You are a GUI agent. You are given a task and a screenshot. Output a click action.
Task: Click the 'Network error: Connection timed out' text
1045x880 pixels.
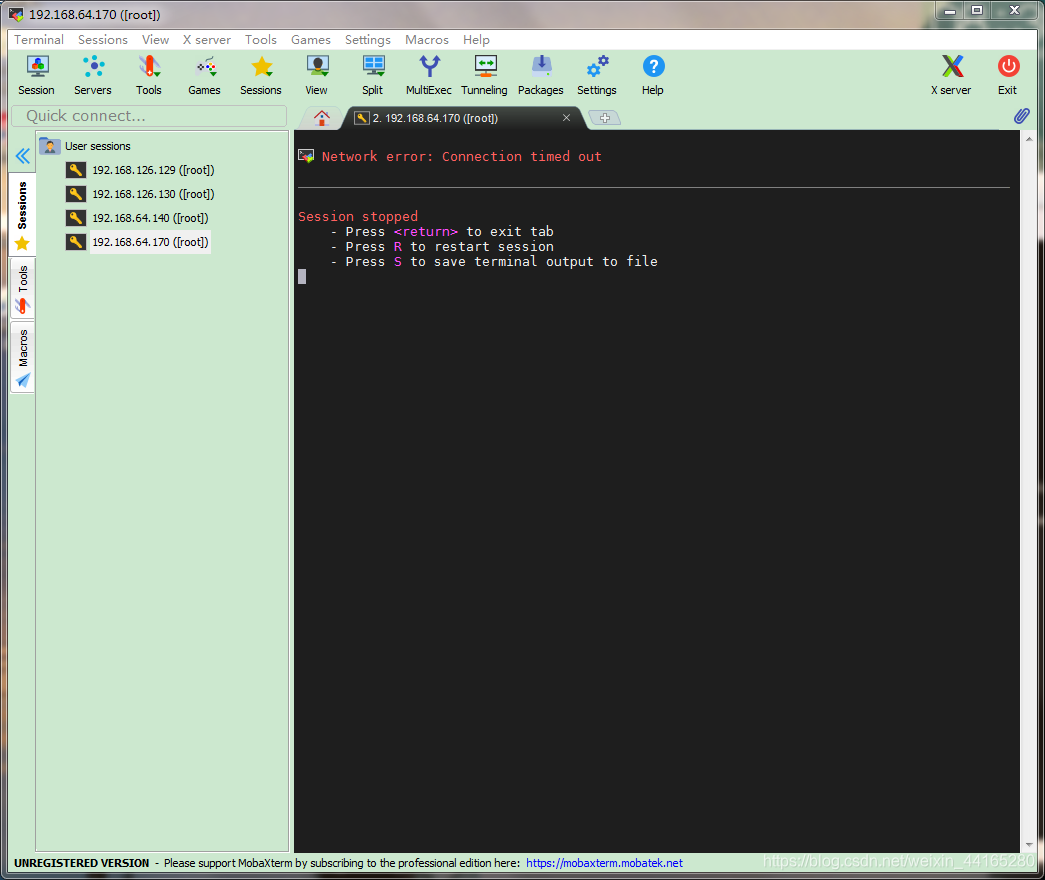(x=461, y=156)
